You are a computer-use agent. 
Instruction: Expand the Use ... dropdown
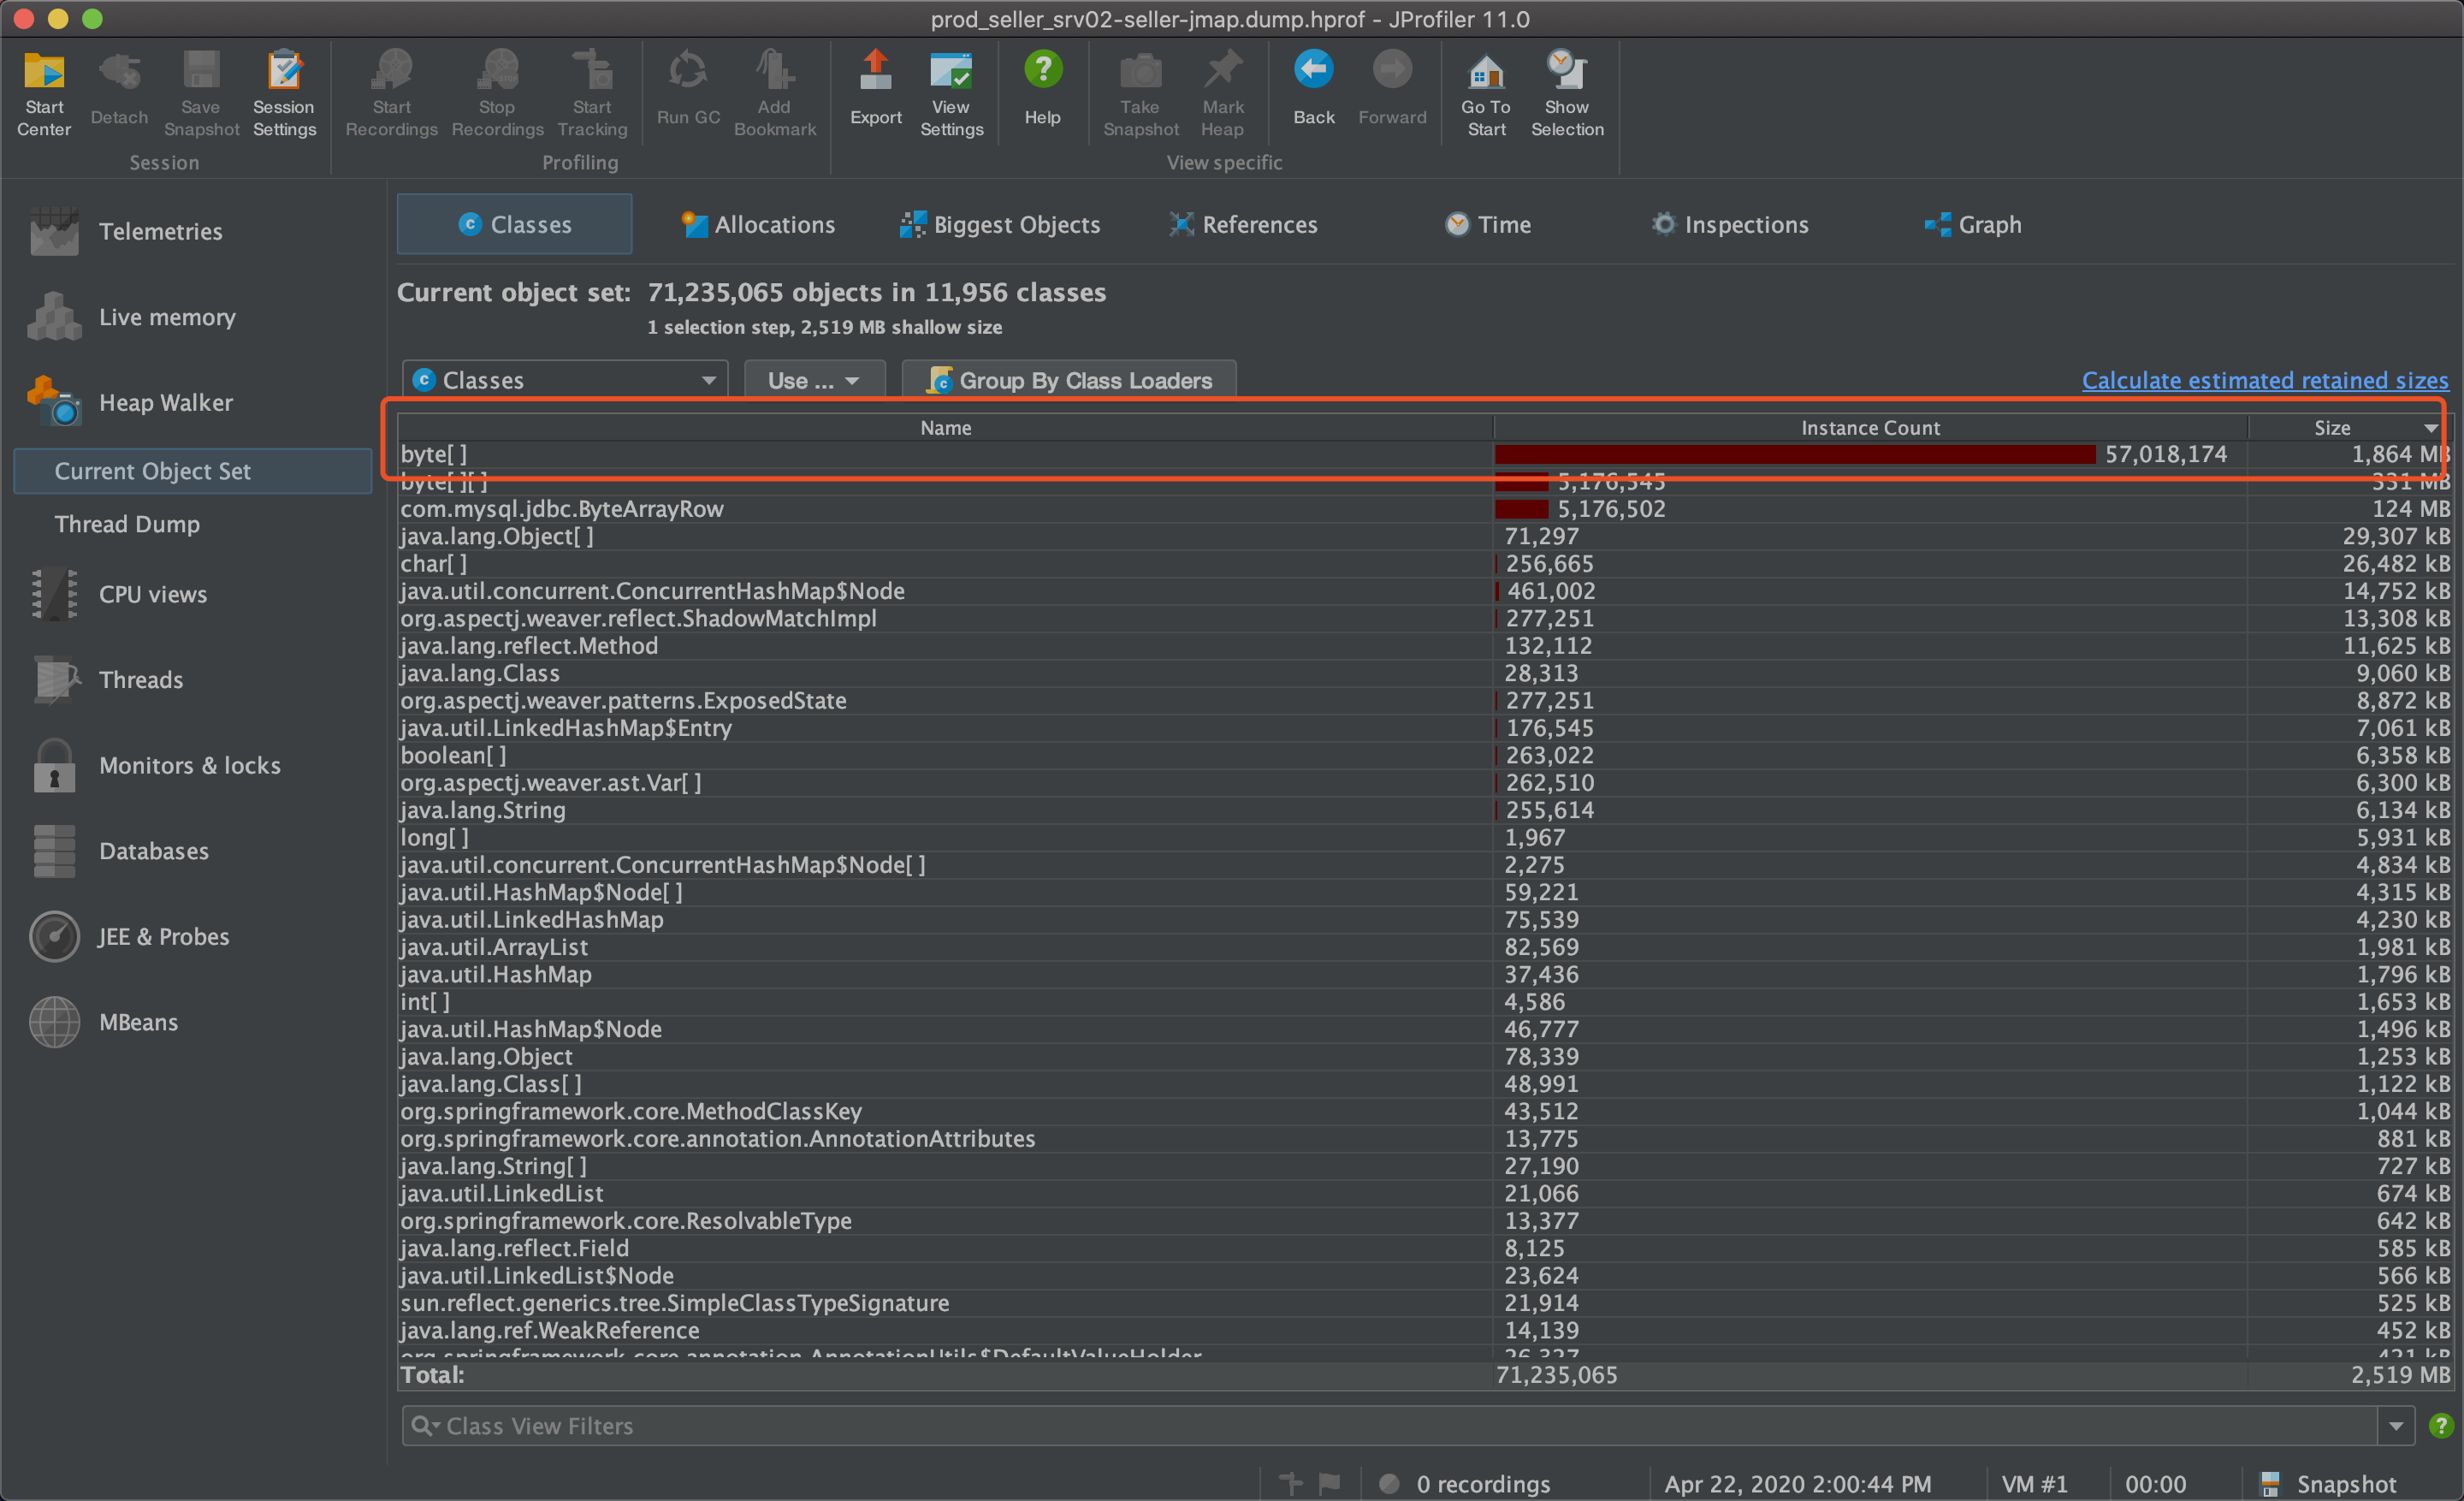[x=814, y=380]
